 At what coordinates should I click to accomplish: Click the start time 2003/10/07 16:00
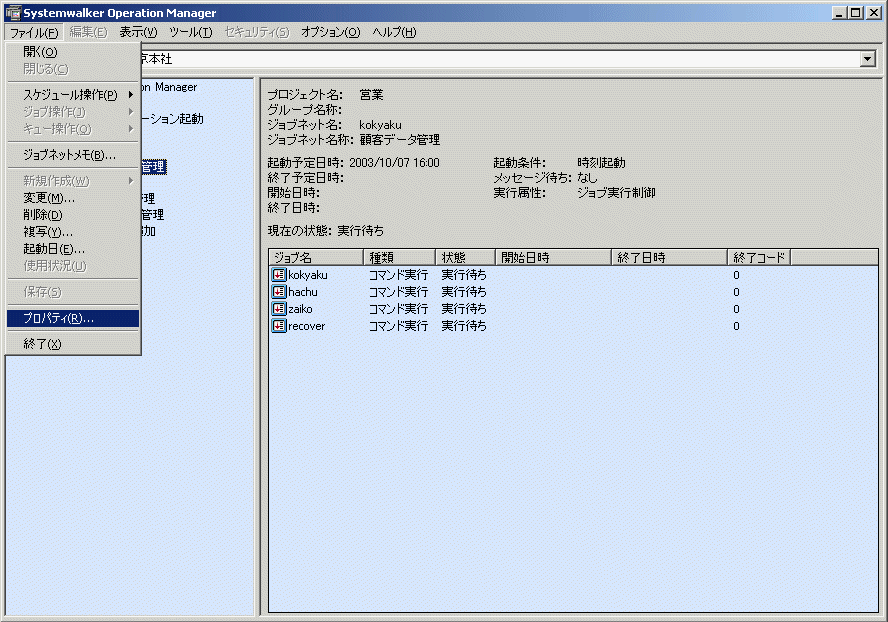click(x=394, y=163)
